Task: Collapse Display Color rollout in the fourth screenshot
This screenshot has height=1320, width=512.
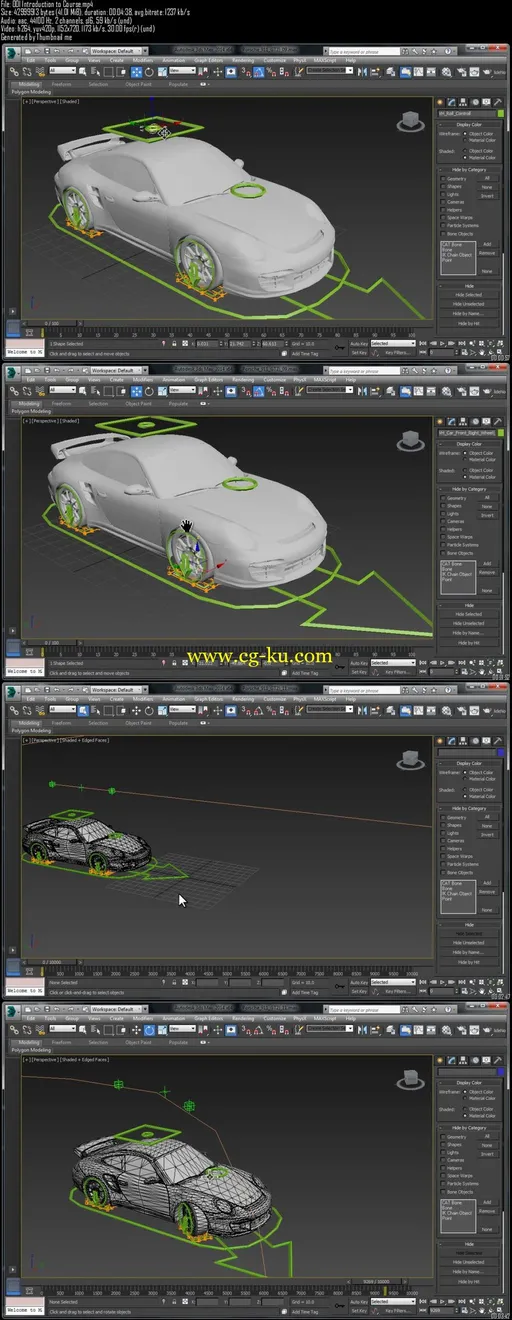Action: tap(468, 1082)
